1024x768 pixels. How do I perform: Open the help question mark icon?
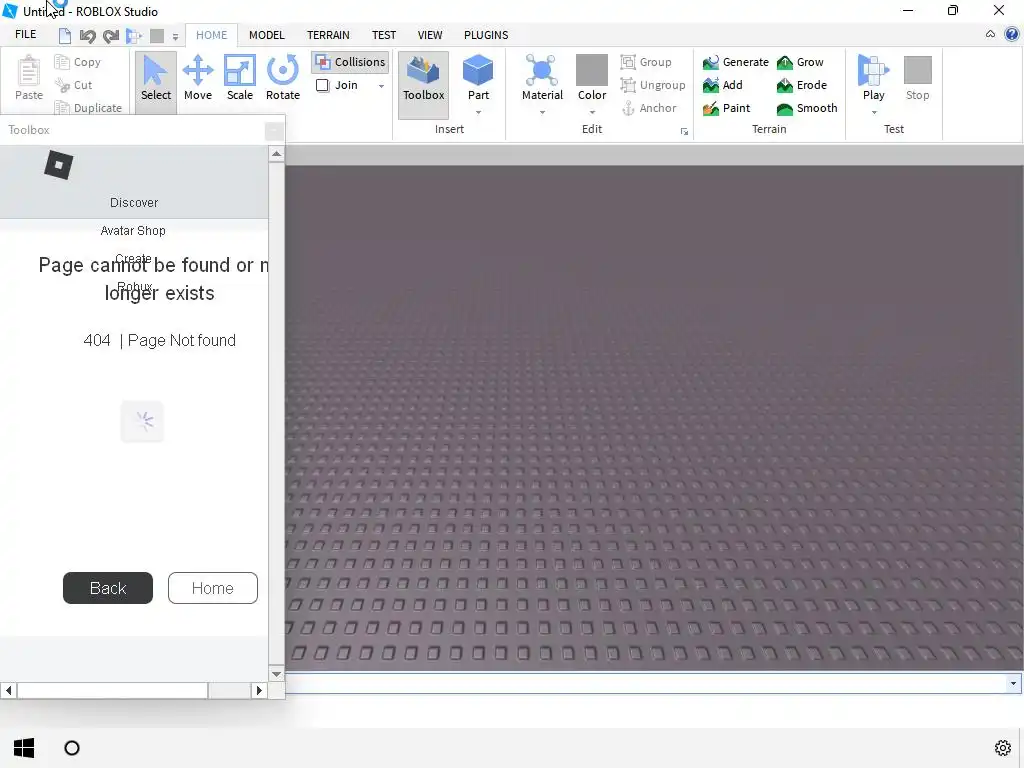[x=1012, y=34]
